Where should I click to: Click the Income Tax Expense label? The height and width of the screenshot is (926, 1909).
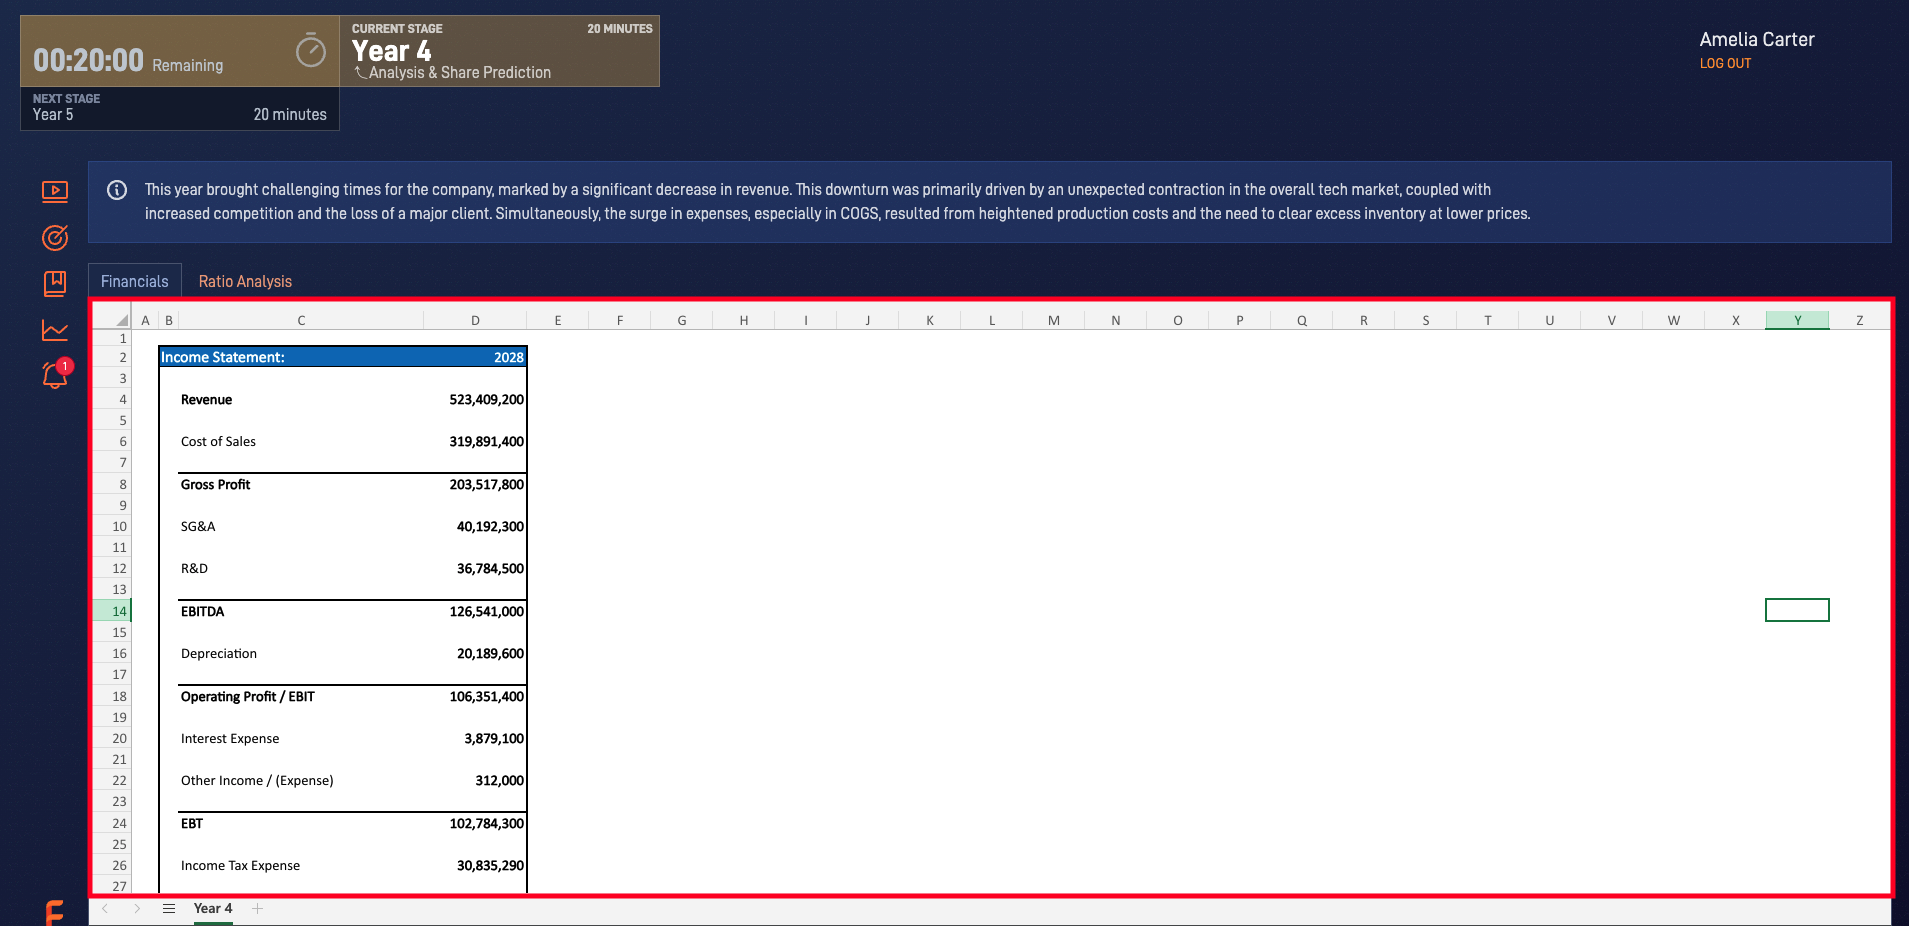point(240,866)
